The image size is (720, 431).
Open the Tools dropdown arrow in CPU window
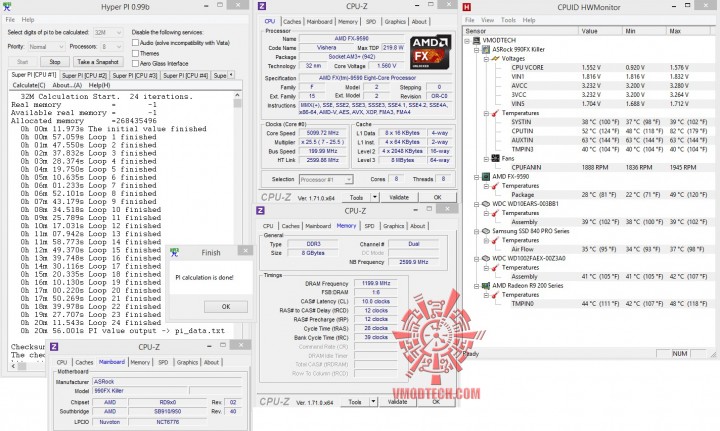pyautogui.click(x=375, y=197)
